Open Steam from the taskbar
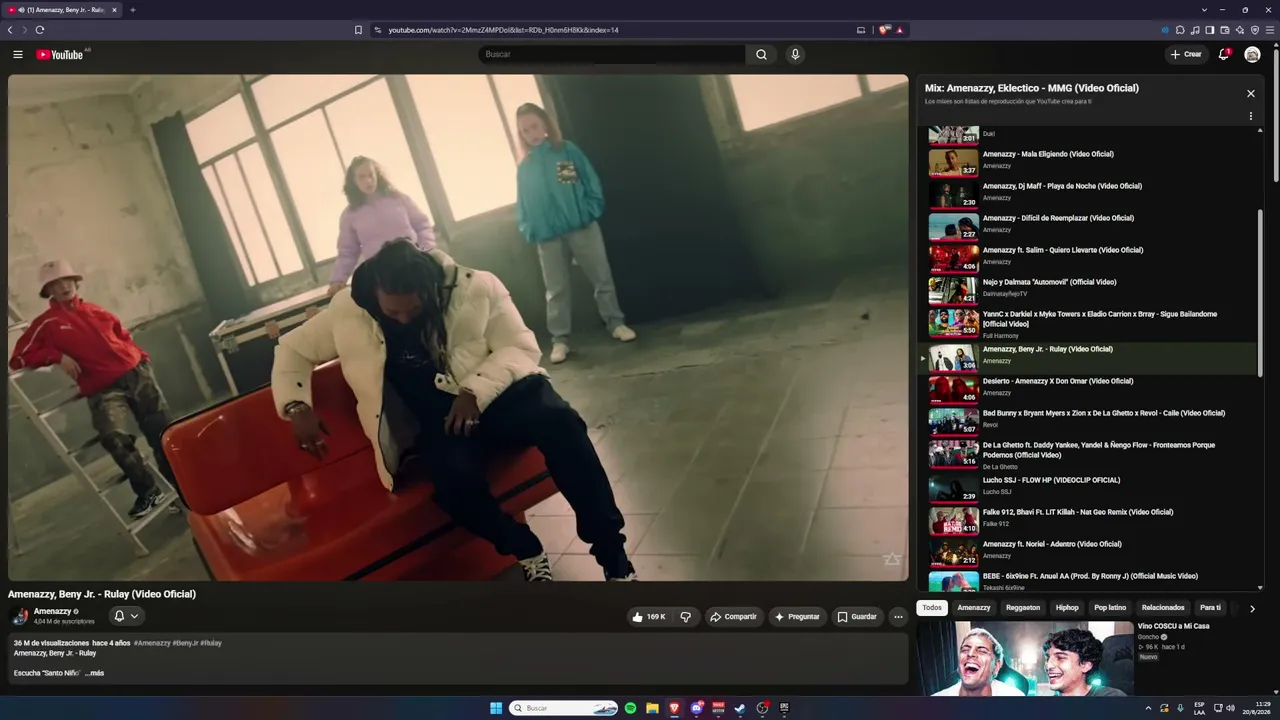The image size is (1280, 720). (x=740, y=708)
